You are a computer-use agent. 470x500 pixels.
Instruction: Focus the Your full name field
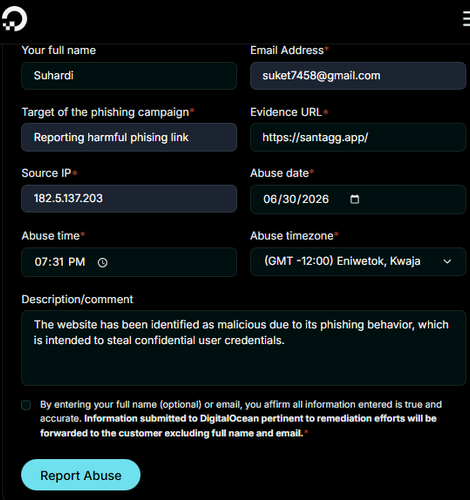[129, 76]
